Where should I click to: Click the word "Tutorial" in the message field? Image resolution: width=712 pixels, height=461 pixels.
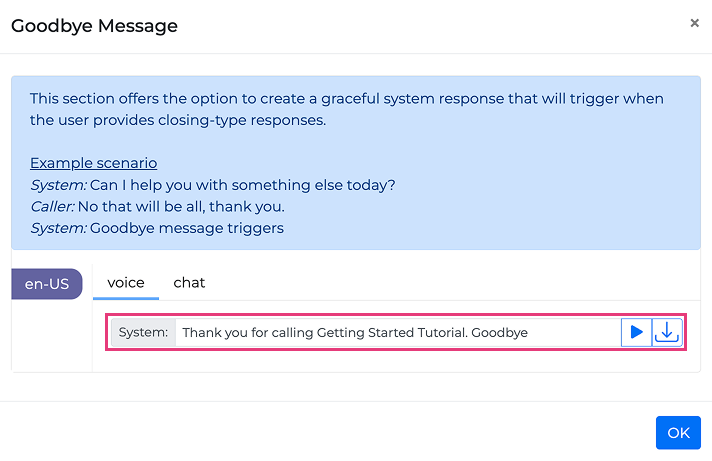(437, 332)
